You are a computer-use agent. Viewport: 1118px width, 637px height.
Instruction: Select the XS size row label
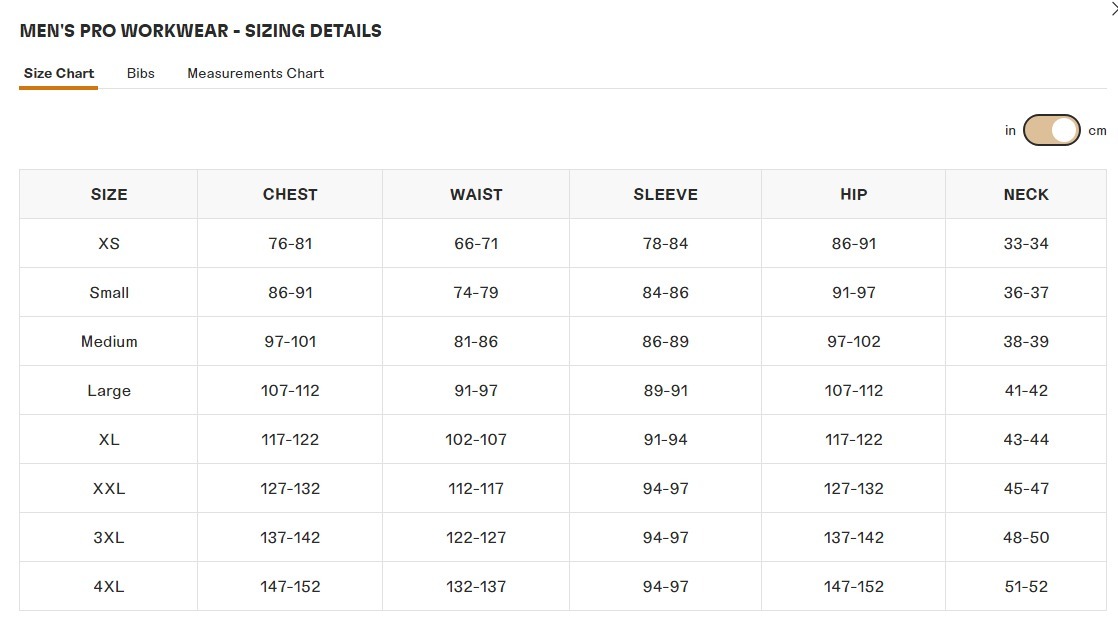coord(109,243)
